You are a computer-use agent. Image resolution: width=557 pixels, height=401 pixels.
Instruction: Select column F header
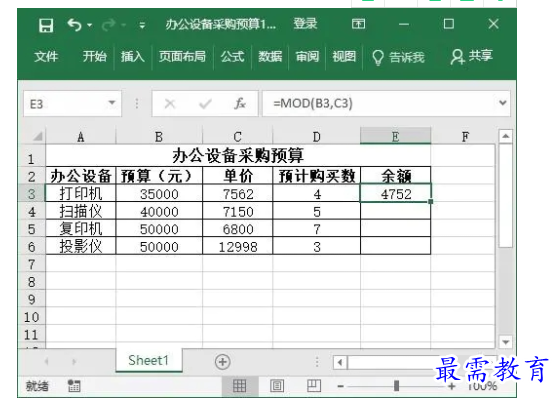click(465, 137)
